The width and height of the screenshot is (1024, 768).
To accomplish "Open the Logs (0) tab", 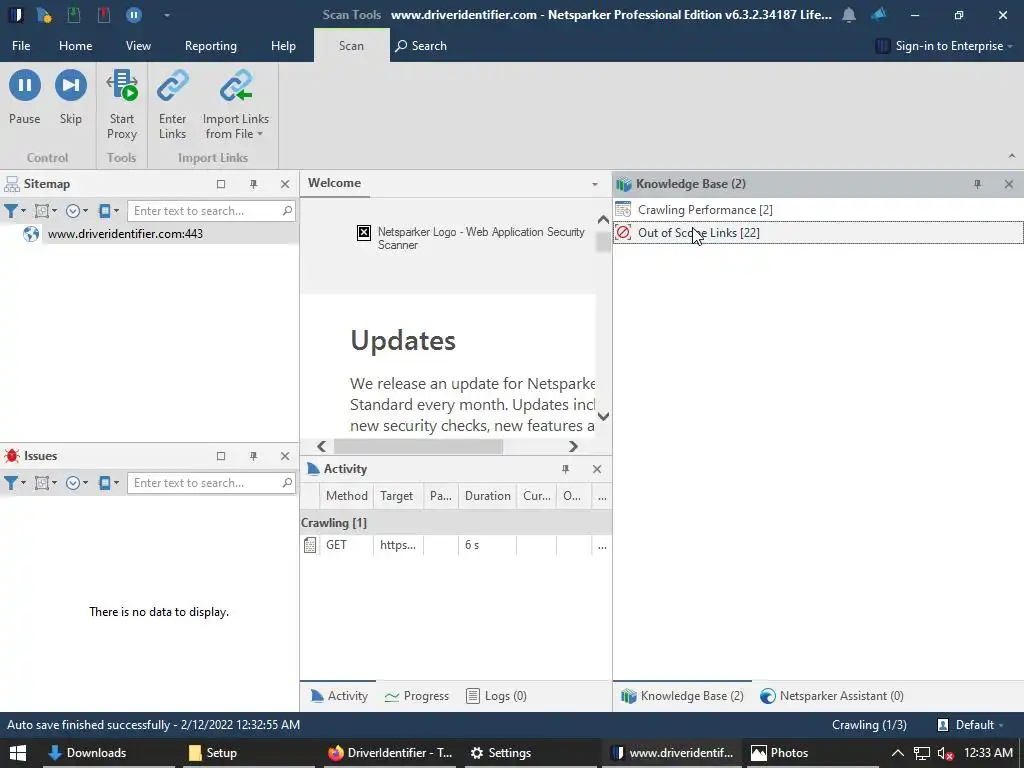I will tap(496, 696).
